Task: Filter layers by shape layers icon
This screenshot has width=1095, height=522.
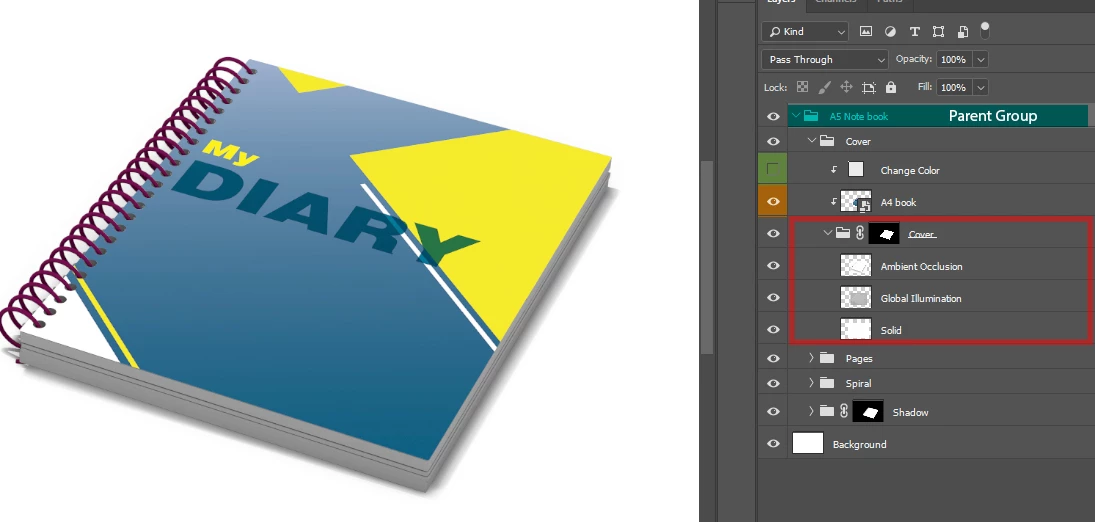Action: click(939, 31)
